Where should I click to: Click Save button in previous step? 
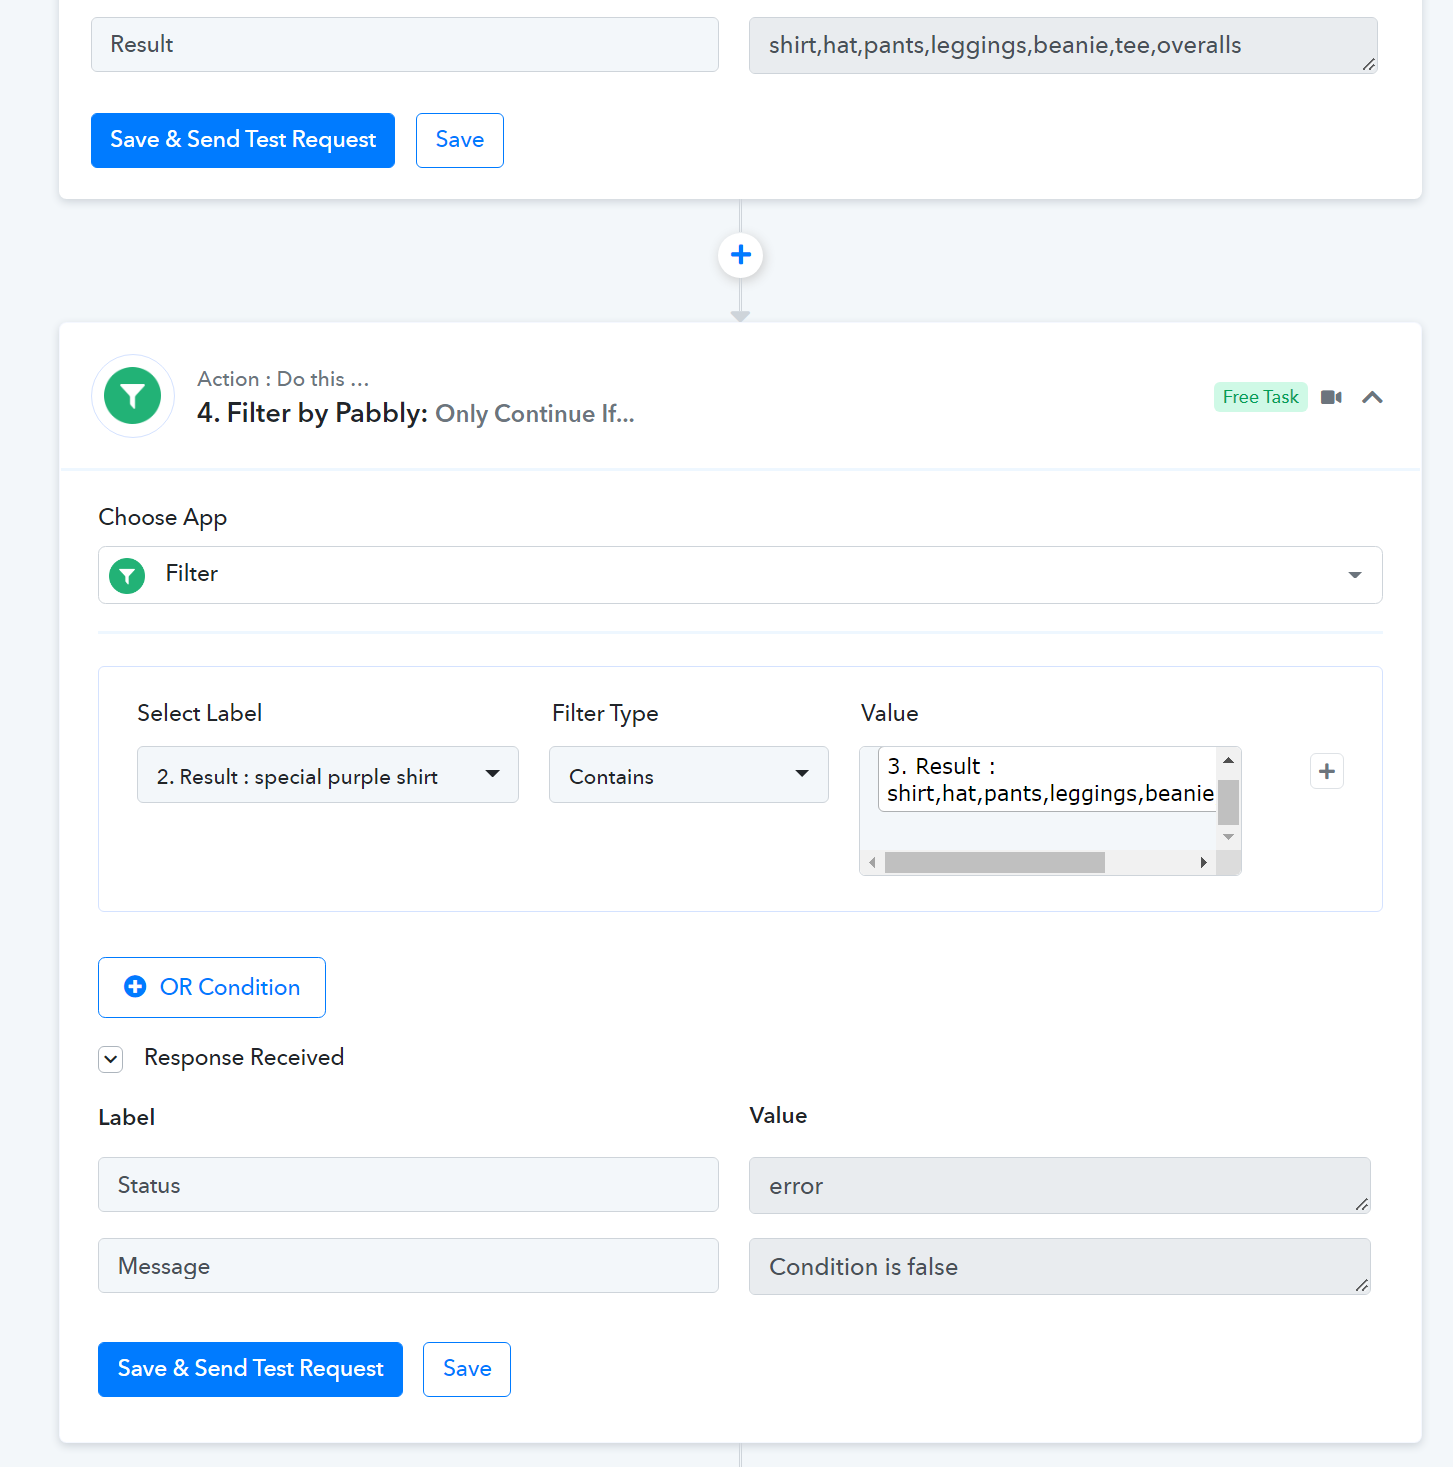pos(460,140)
